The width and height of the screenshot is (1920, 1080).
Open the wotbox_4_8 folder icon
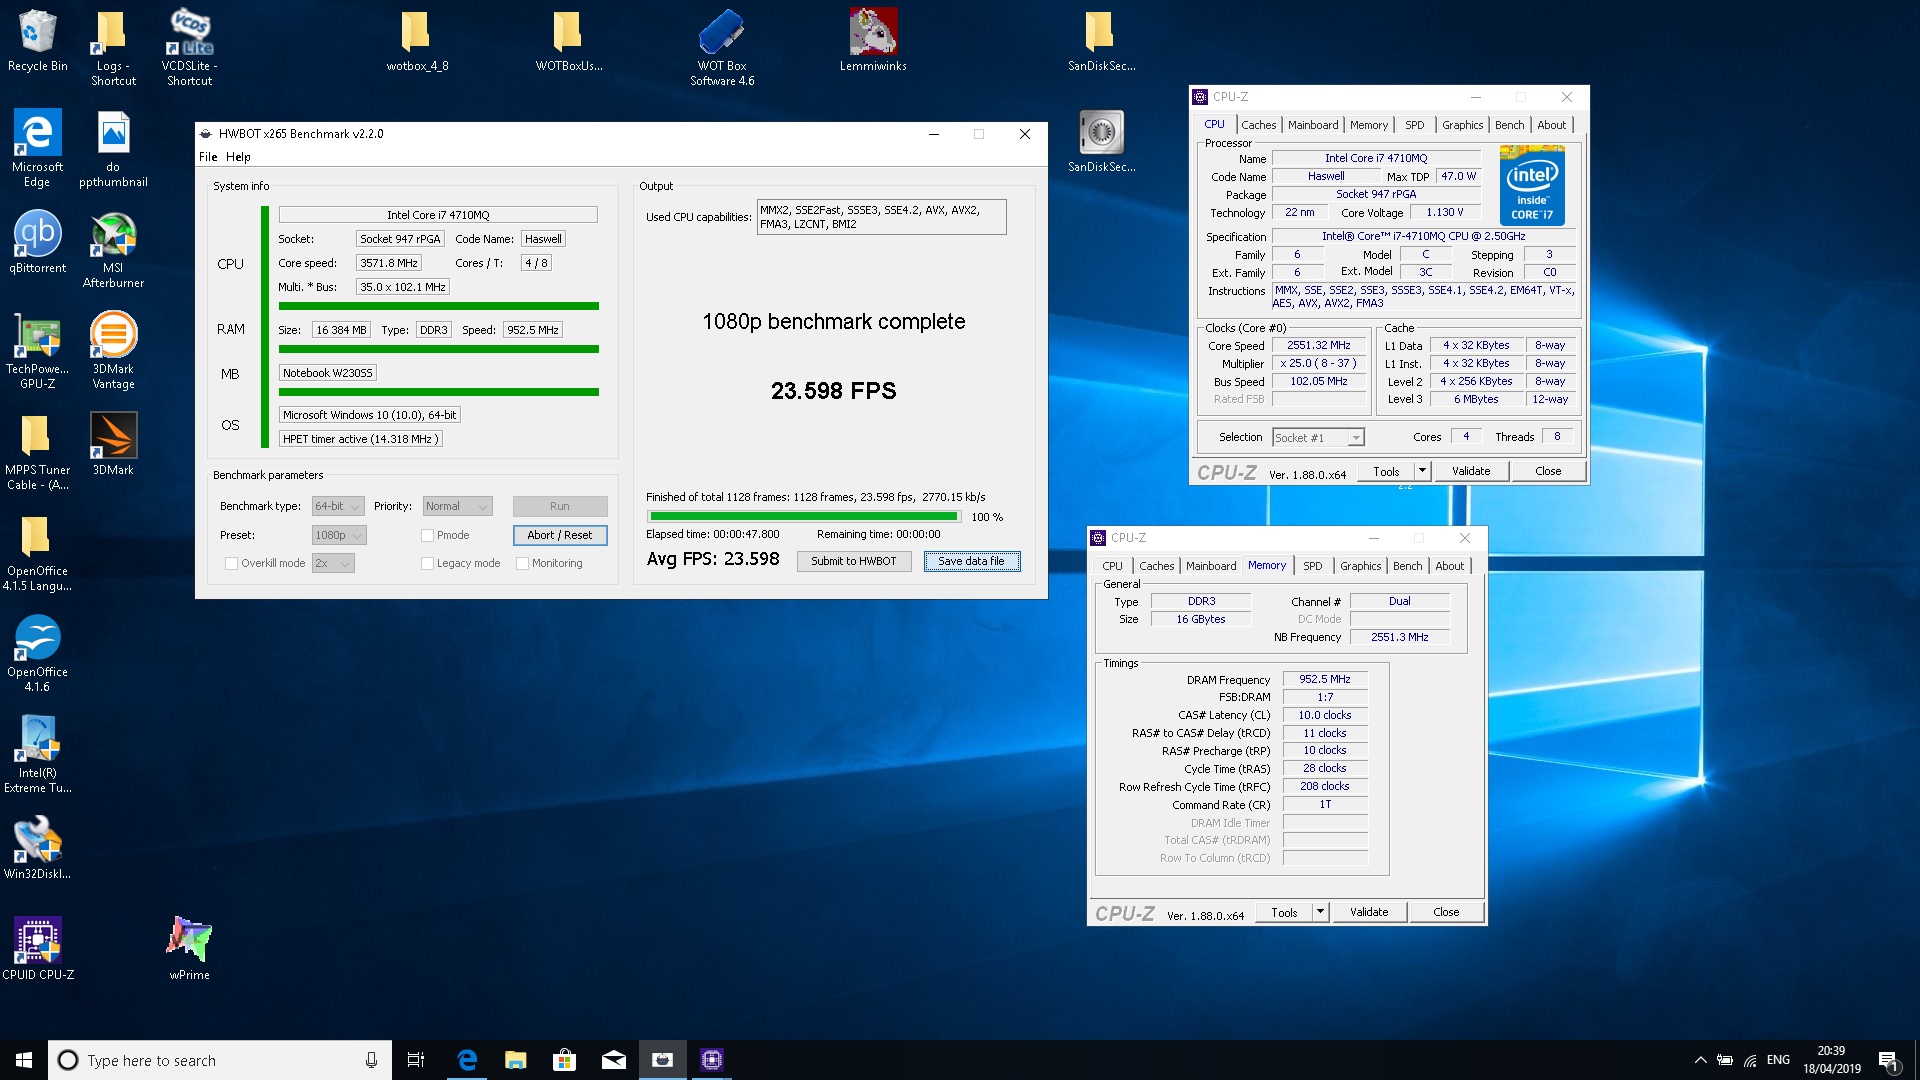(x=417, y=40)
